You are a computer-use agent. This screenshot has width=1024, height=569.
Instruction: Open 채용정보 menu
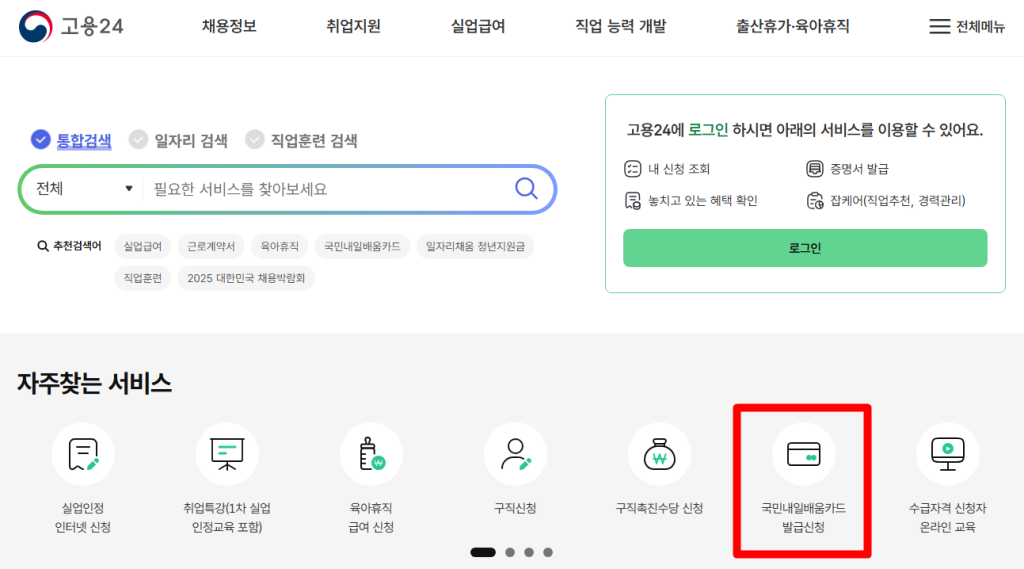(229, 26)
